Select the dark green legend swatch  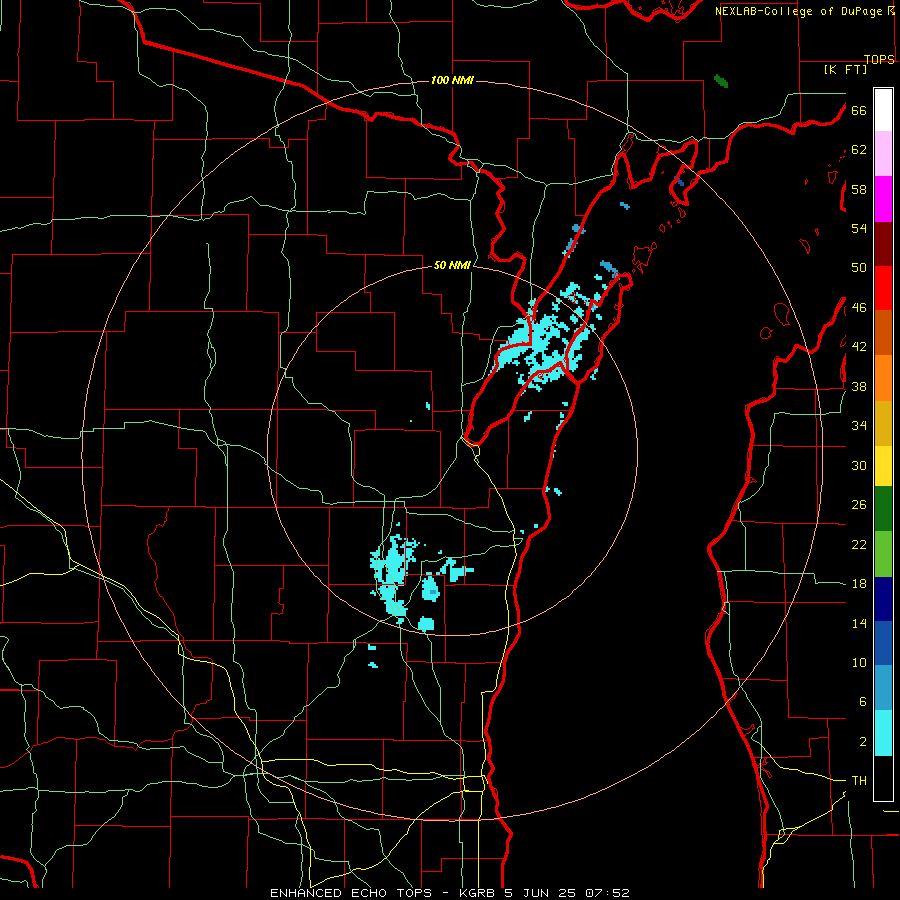(883, 509)
